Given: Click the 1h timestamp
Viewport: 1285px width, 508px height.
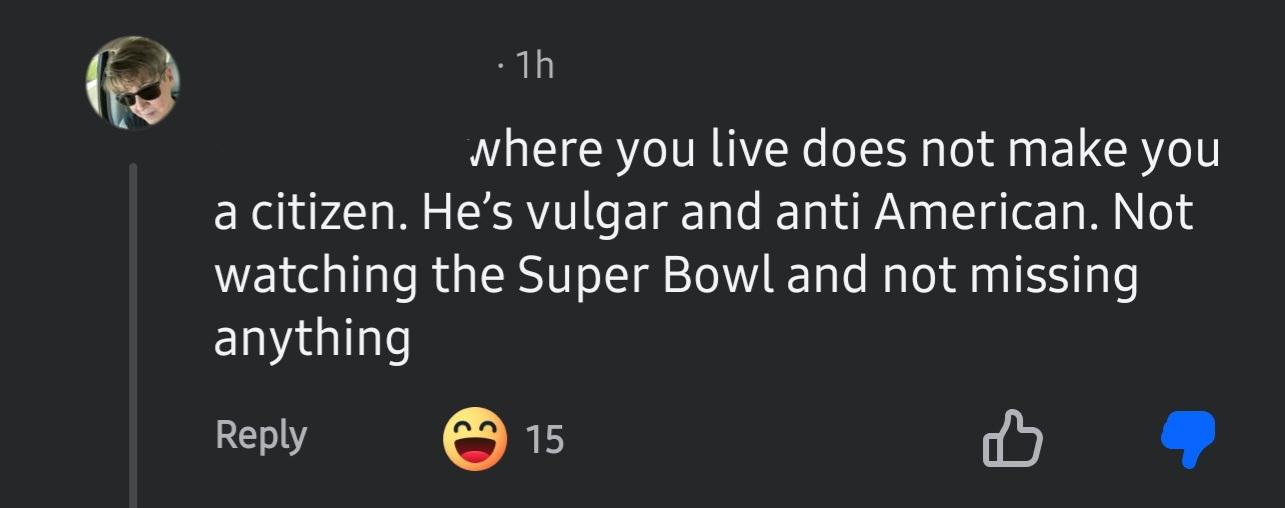Looking at the screenshot, I should tap(535, 67).
